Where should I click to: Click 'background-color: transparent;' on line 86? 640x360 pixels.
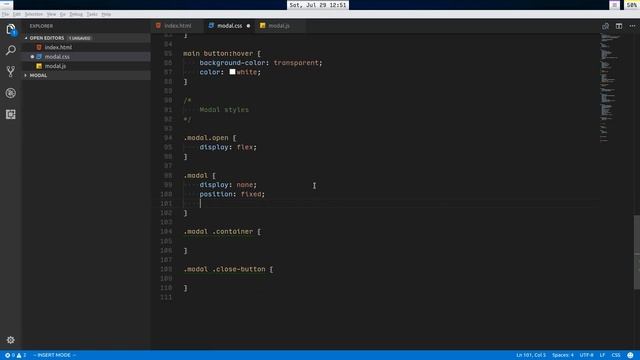point(261,63)
